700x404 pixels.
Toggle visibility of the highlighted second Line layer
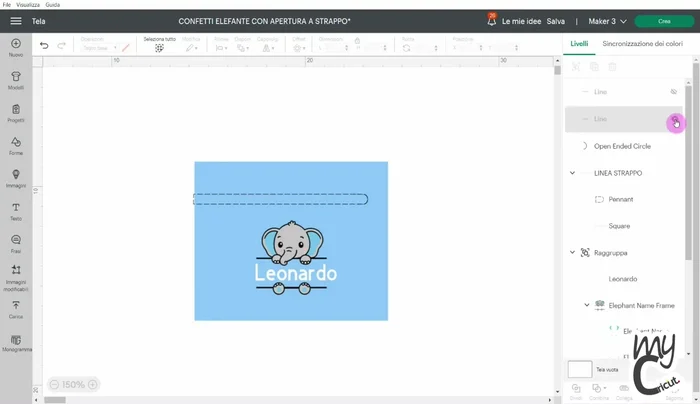coord(675,119)
